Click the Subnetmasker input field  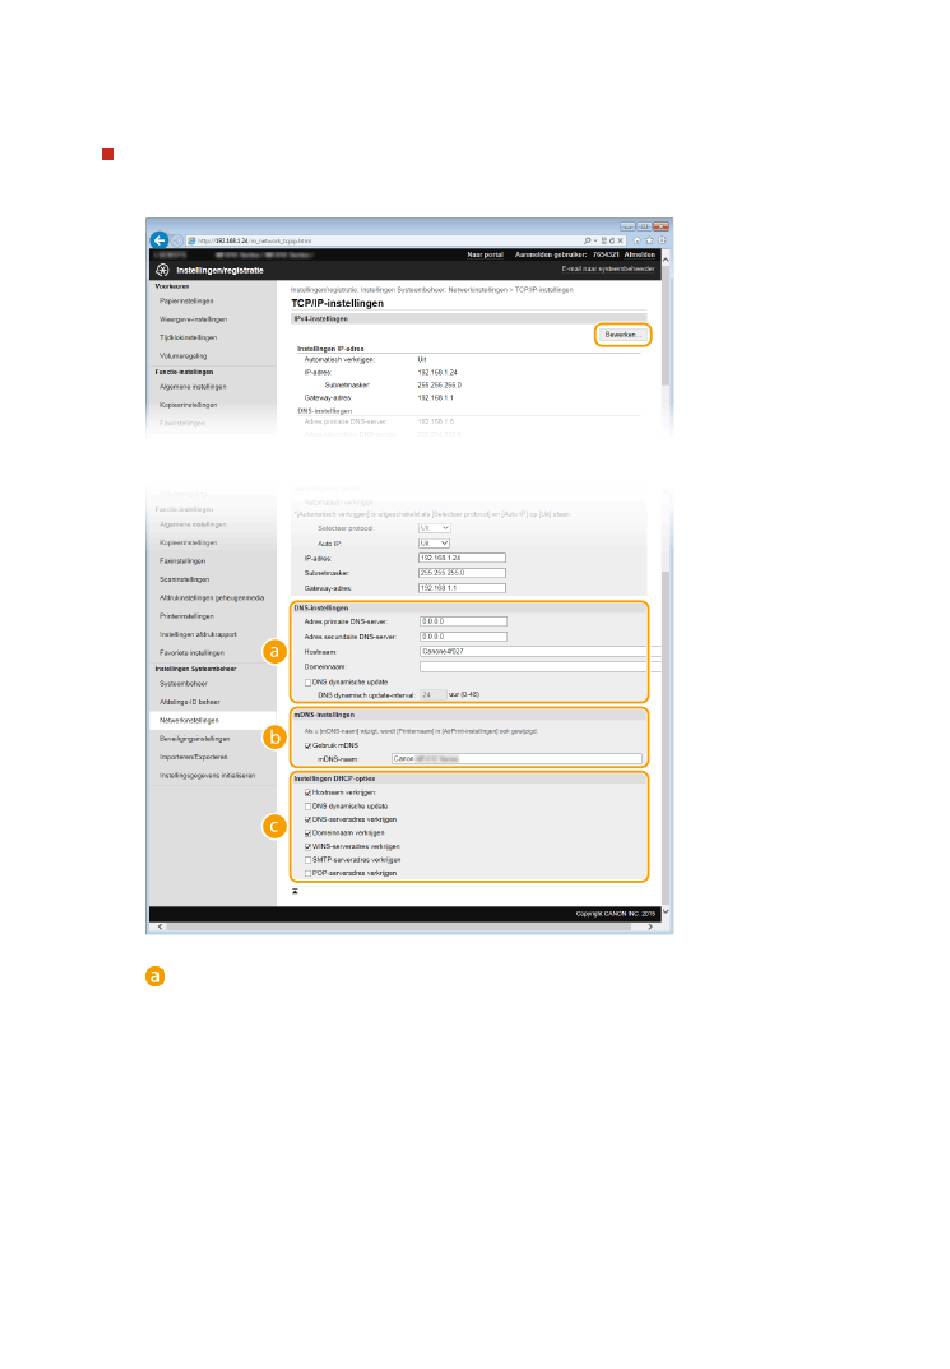pyautogui.click(x=462, y=573)
